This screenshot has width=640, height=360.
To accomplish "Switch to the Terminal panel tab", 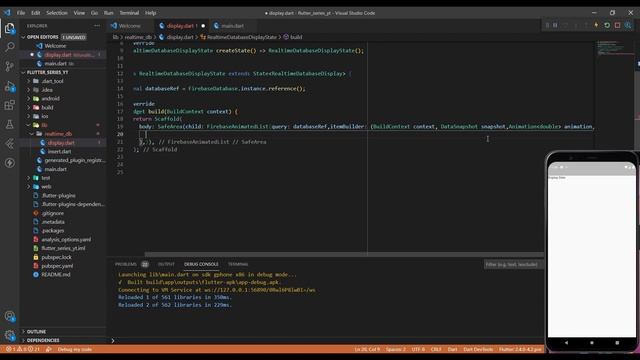I will click(238, 264).
